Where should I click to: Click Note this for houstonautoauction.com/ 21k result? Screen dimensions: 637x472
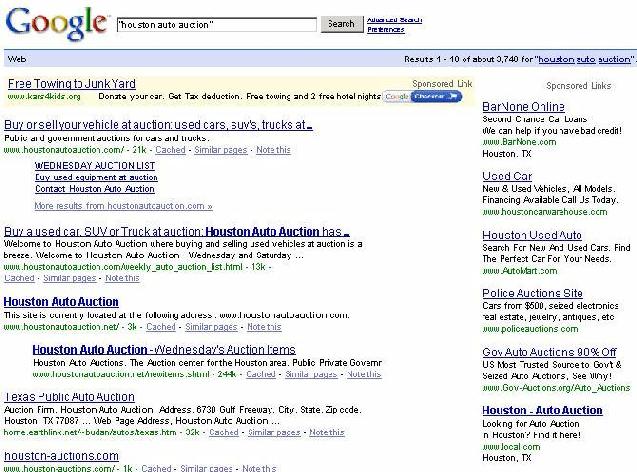(x=273, y=150)
